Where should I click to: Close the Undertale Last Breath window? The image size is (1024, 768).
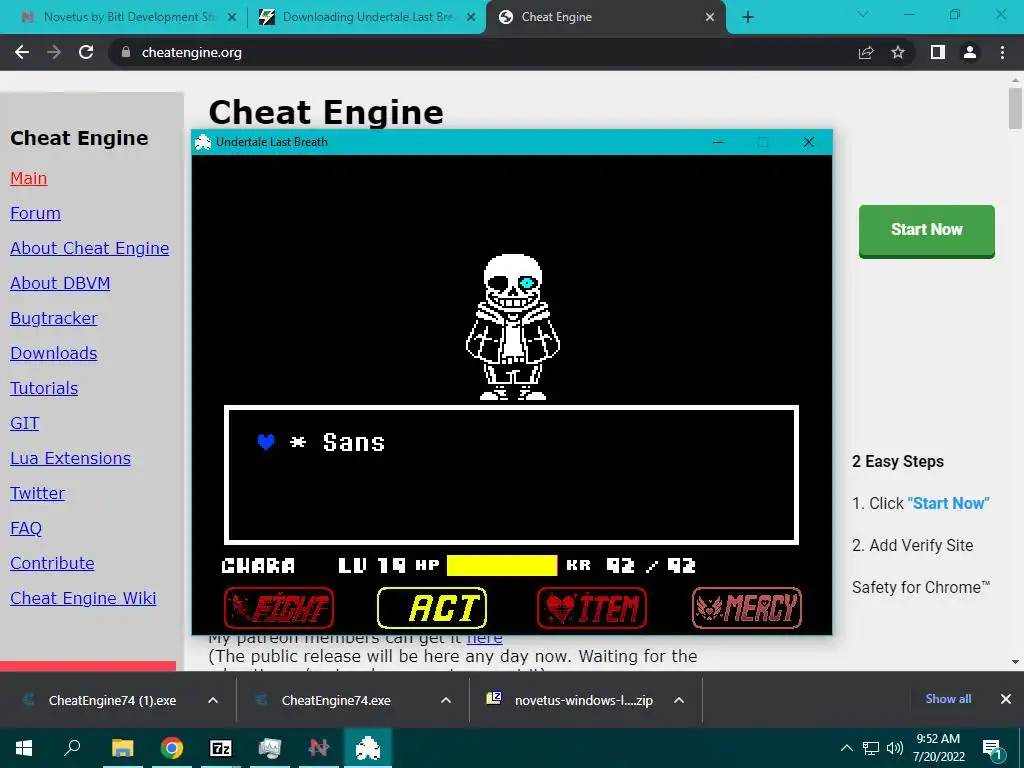click(x=808, y=142)
